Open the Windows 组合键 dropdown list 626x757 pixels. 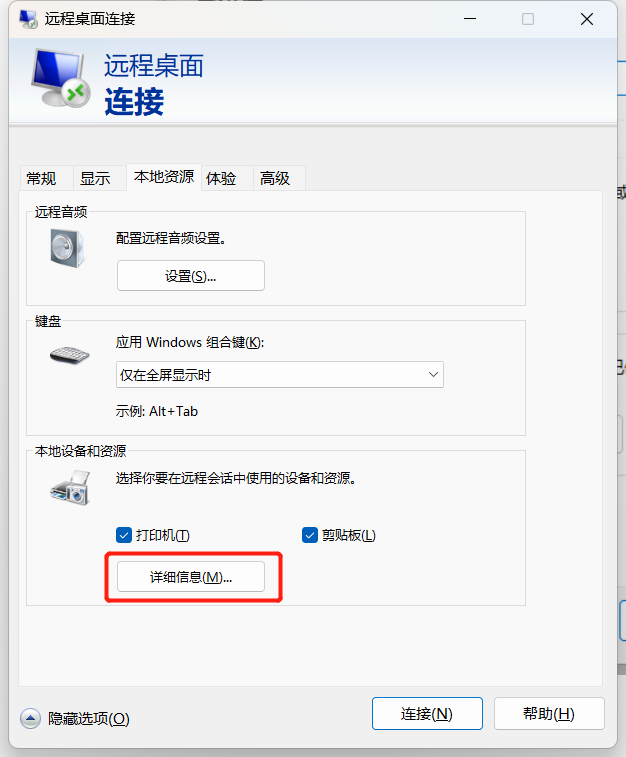279,375
